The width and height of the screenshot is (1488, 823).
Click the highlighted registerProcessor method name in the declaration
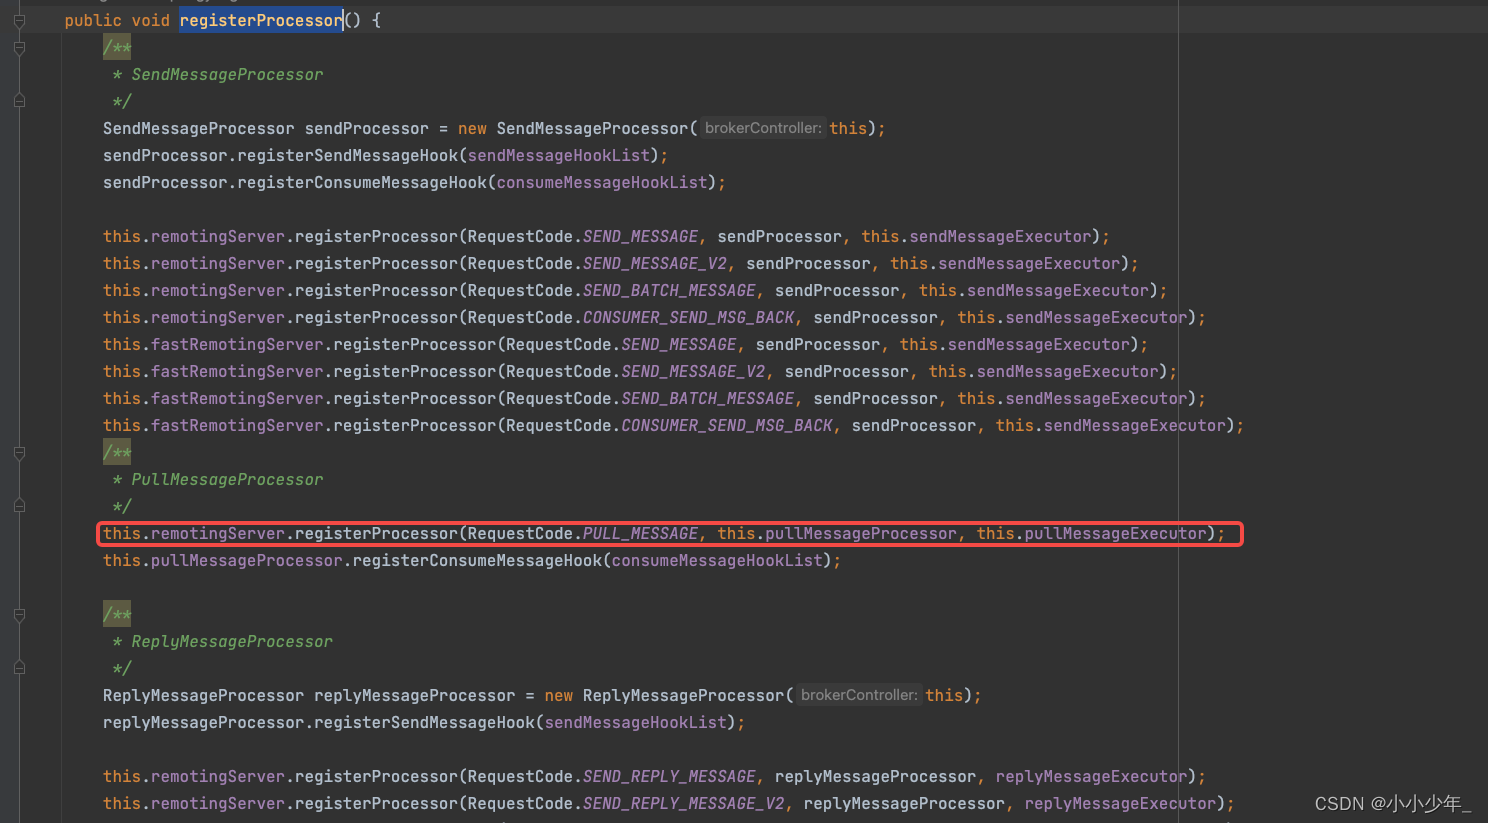[x=261, y=20]
